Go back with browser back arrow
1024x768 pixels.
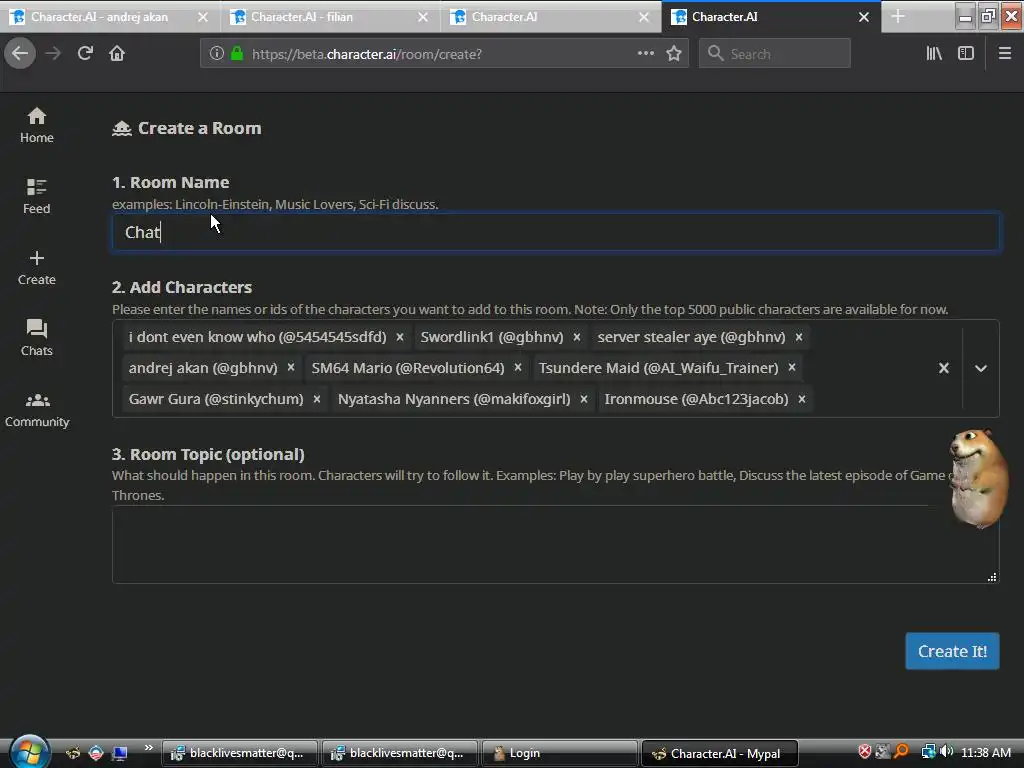click(20, 53)
